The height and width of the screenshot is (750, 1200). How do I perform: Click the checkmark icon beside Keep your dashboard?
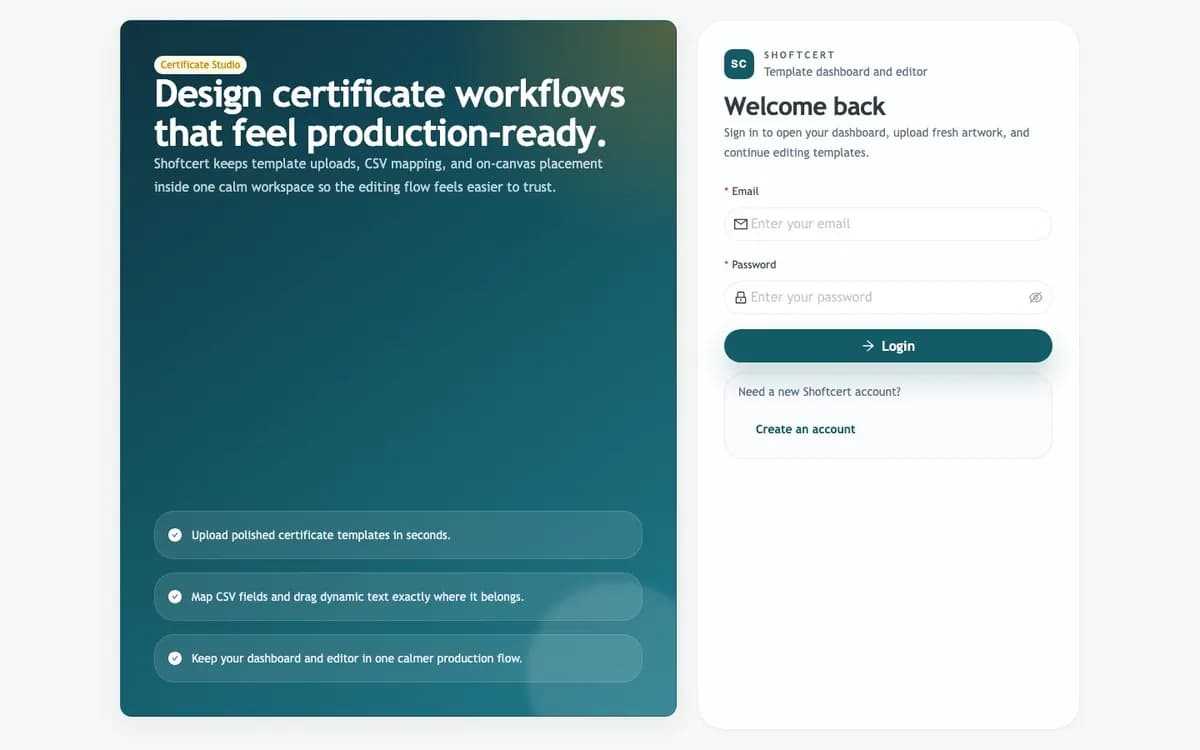(175, 658)
